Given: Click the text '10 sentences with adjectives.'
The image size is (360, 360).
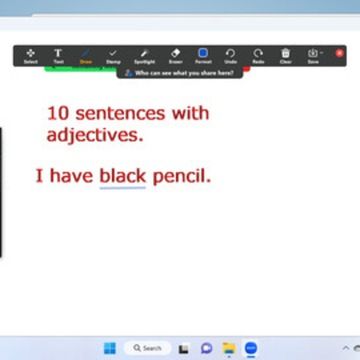Looking at the screenshot, I should (x=128, y=124).
